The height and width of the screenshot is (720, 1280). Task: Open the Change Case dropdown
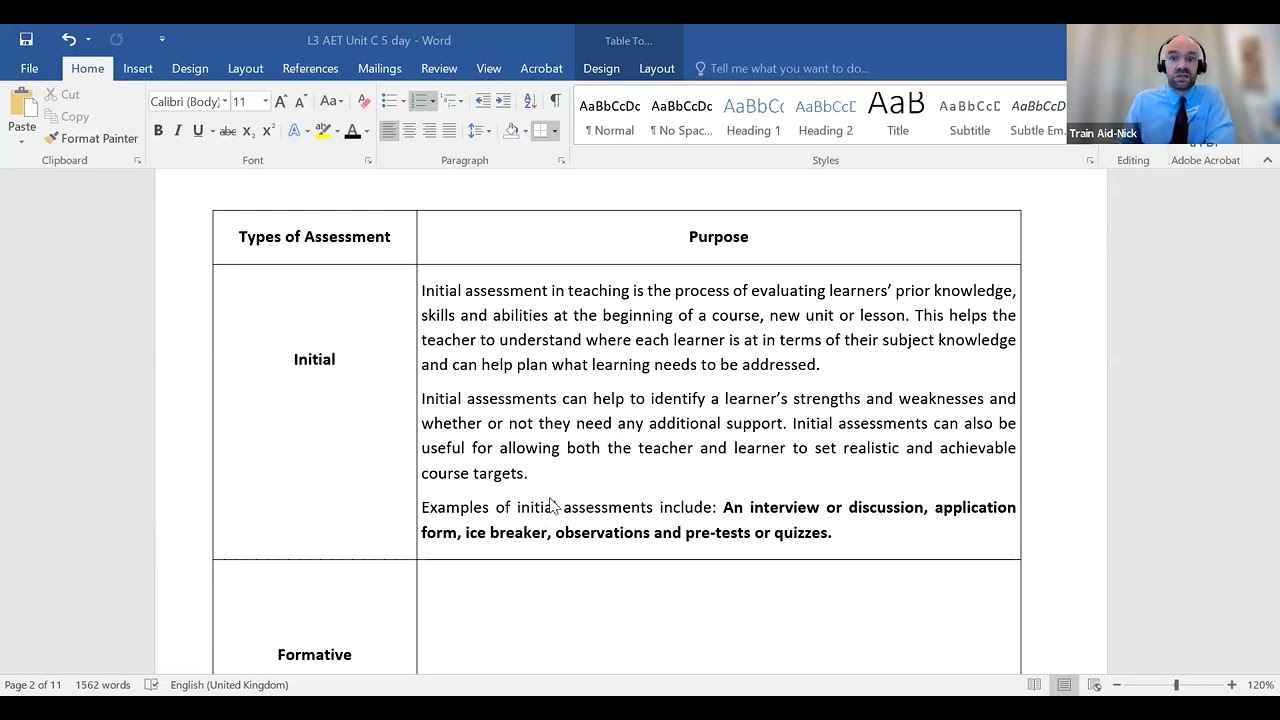coord(331,101)
